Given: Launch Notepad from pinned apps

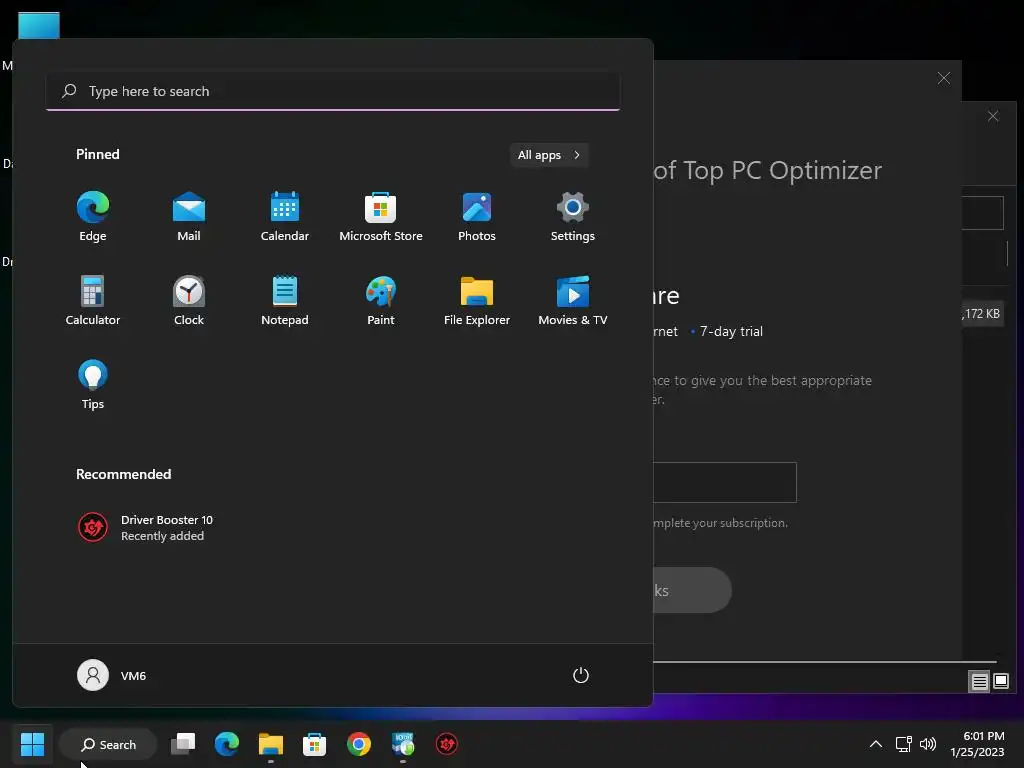Looking at the screenshot, I should click(285, 300).
